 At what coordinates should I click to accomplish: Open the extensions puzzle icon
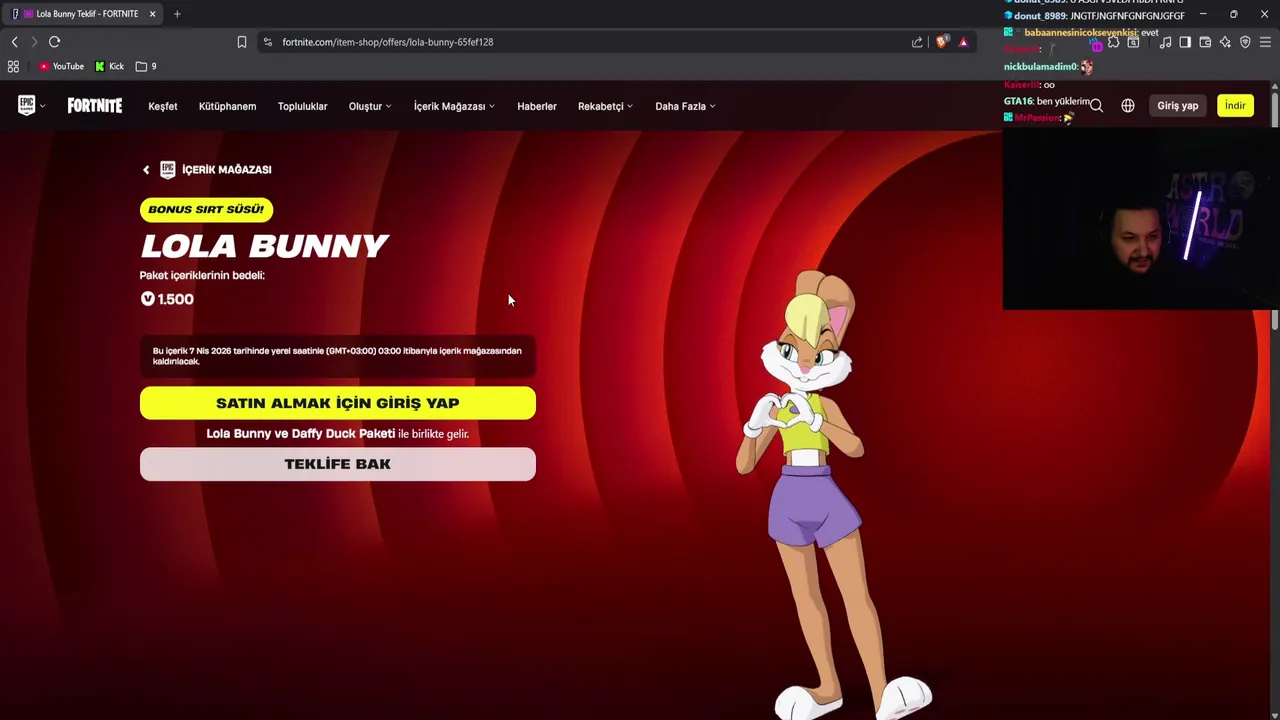click(1113, 42)
